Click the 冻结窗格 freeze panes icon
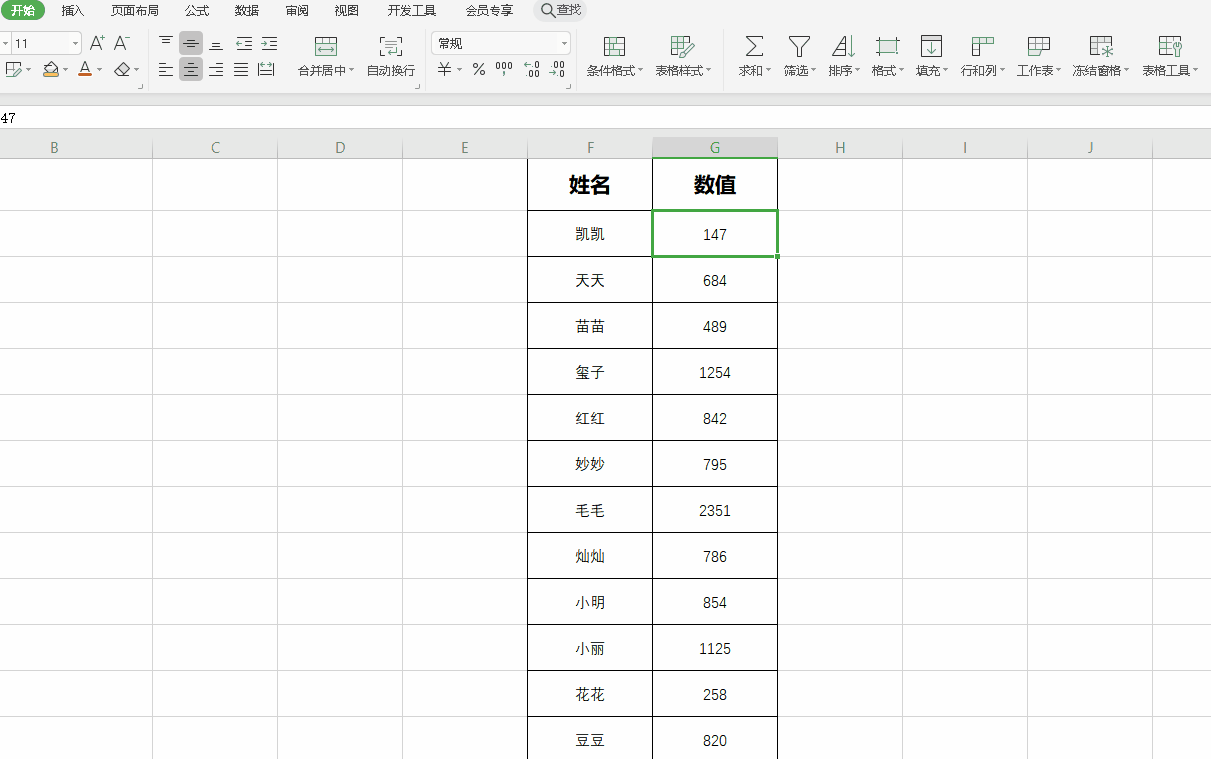 (x=1101, y=46)
